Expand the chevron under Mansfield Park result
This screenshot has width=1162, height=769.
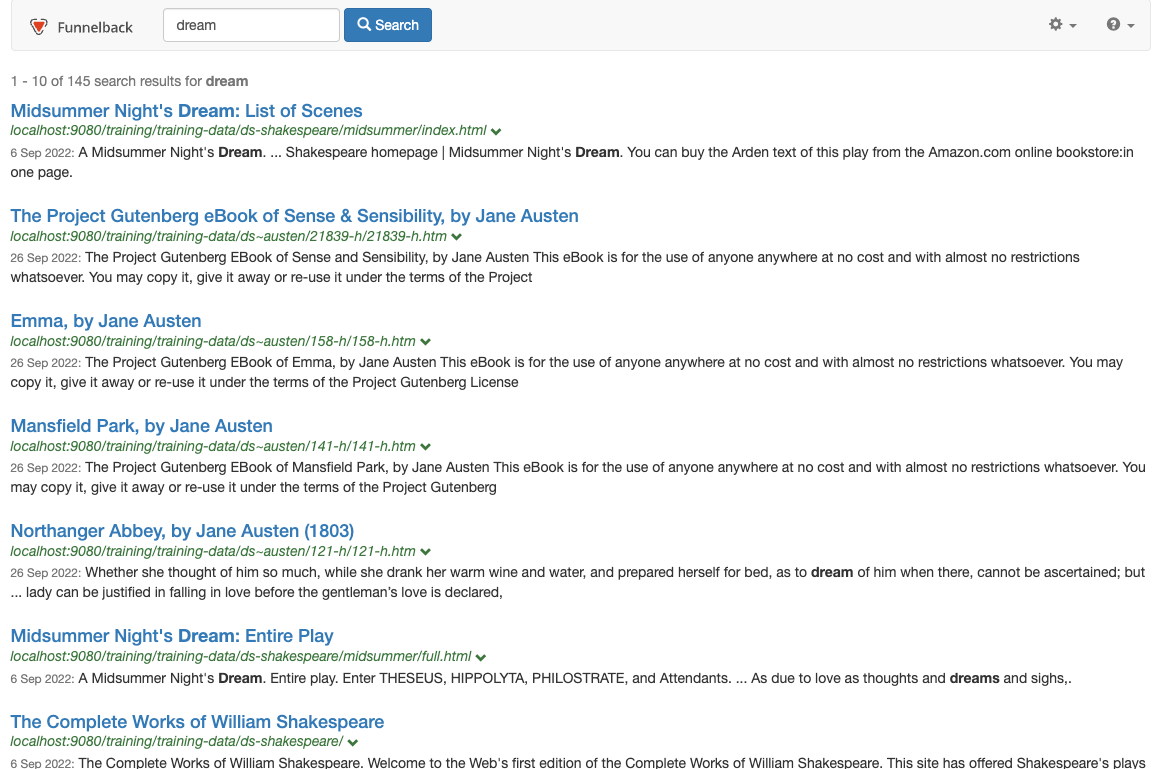pyautogui.click(x=425, y=446)
